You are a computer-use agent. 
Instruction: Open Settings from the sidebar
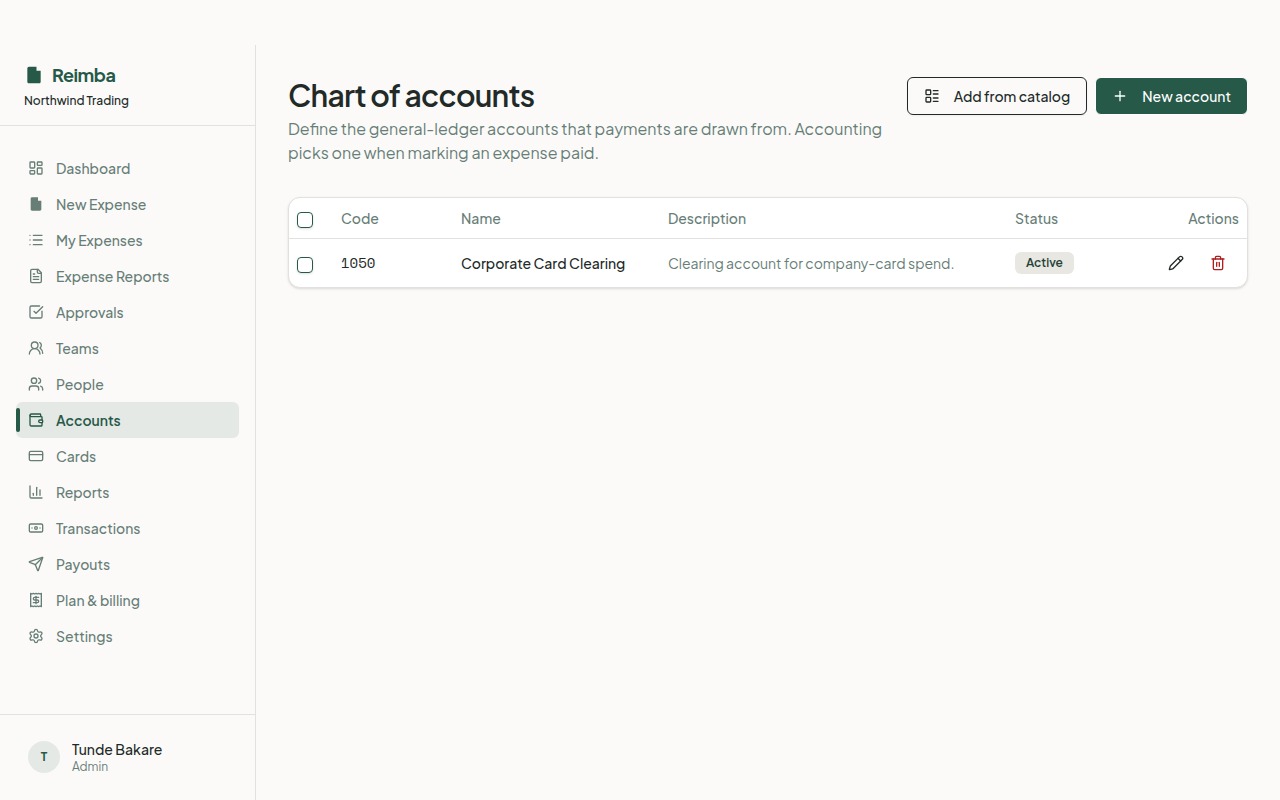128,636
